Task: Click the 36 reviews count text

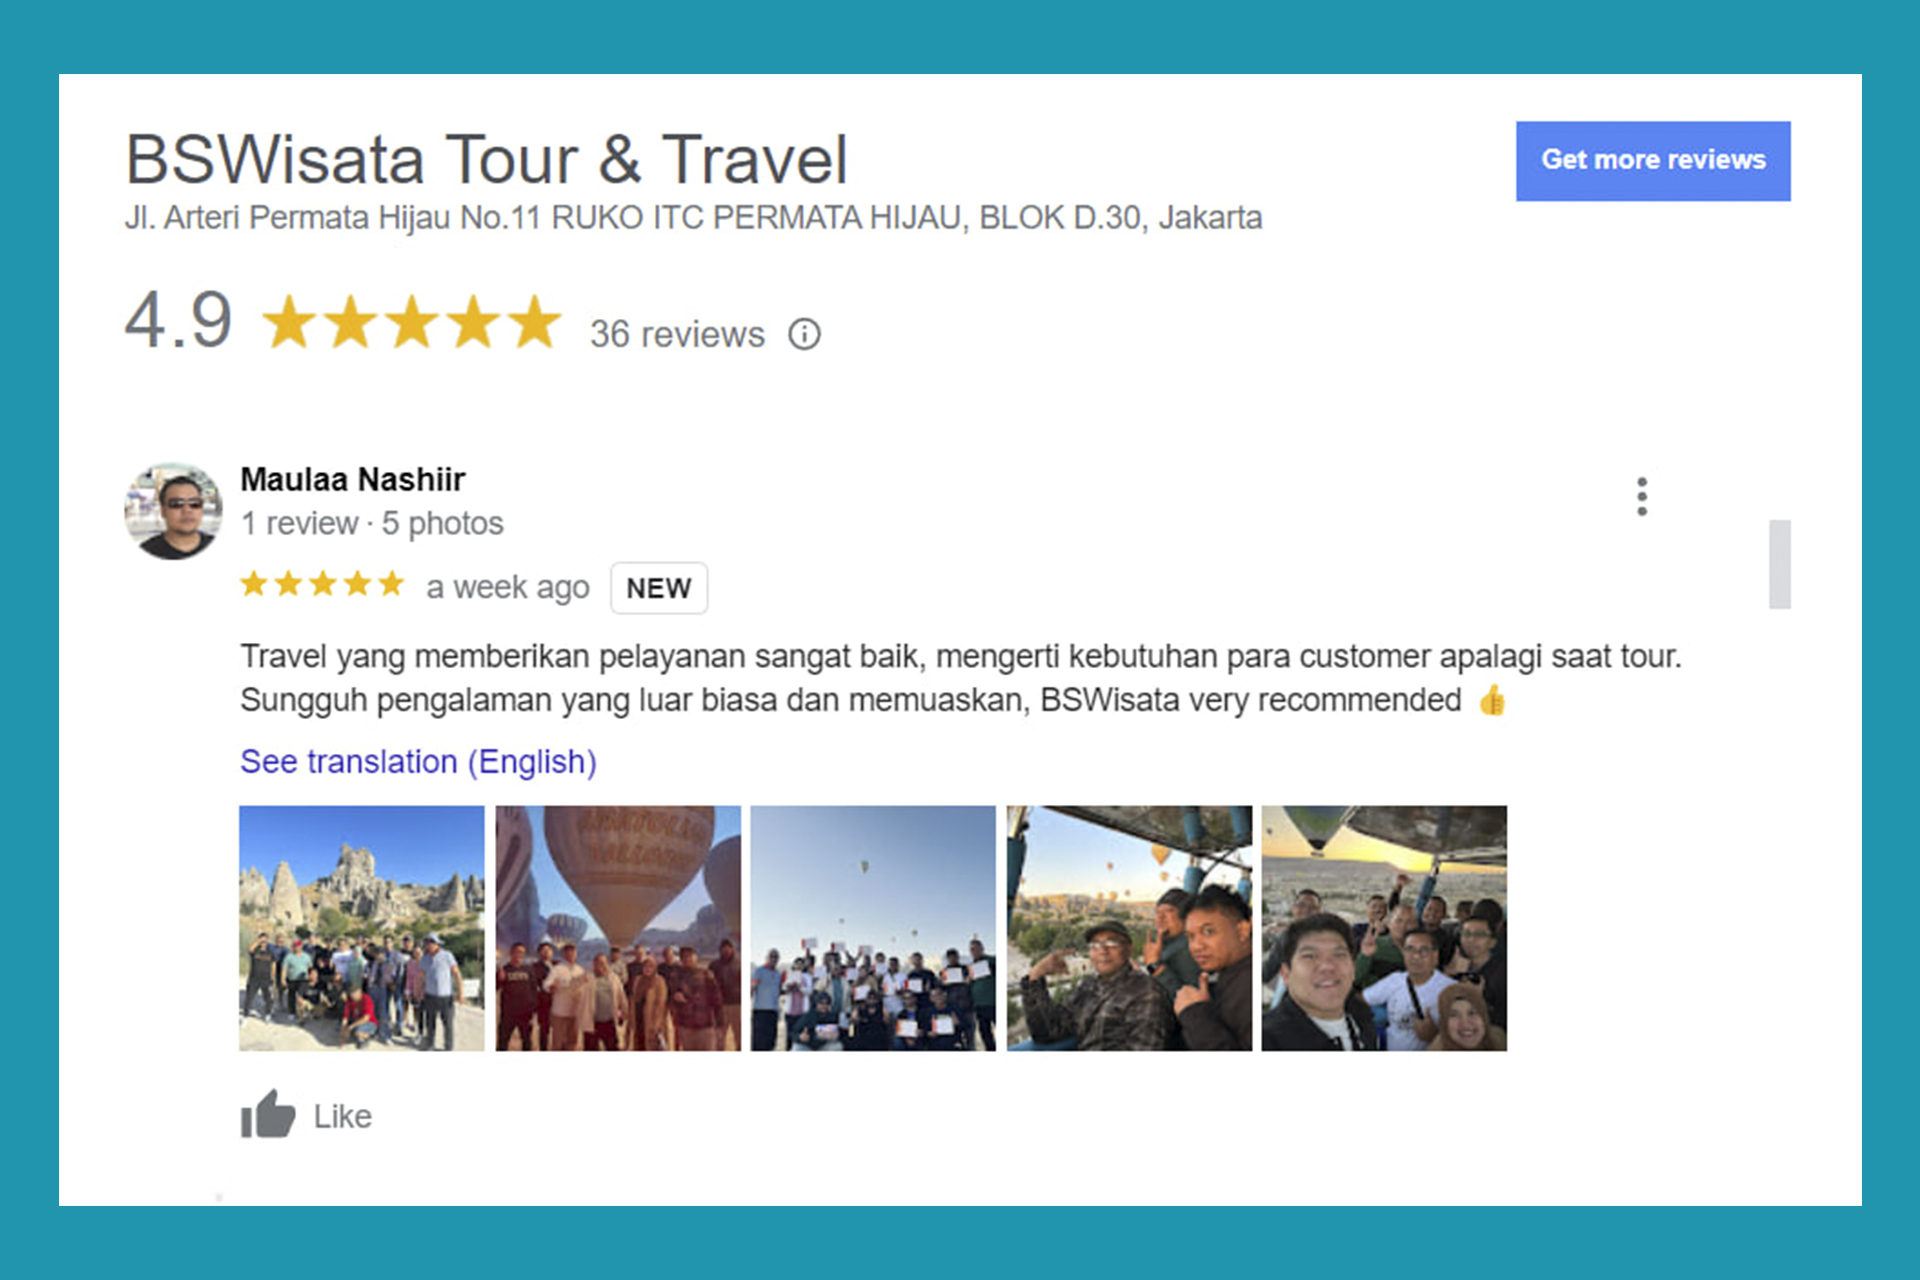Action: click(677, 334)
